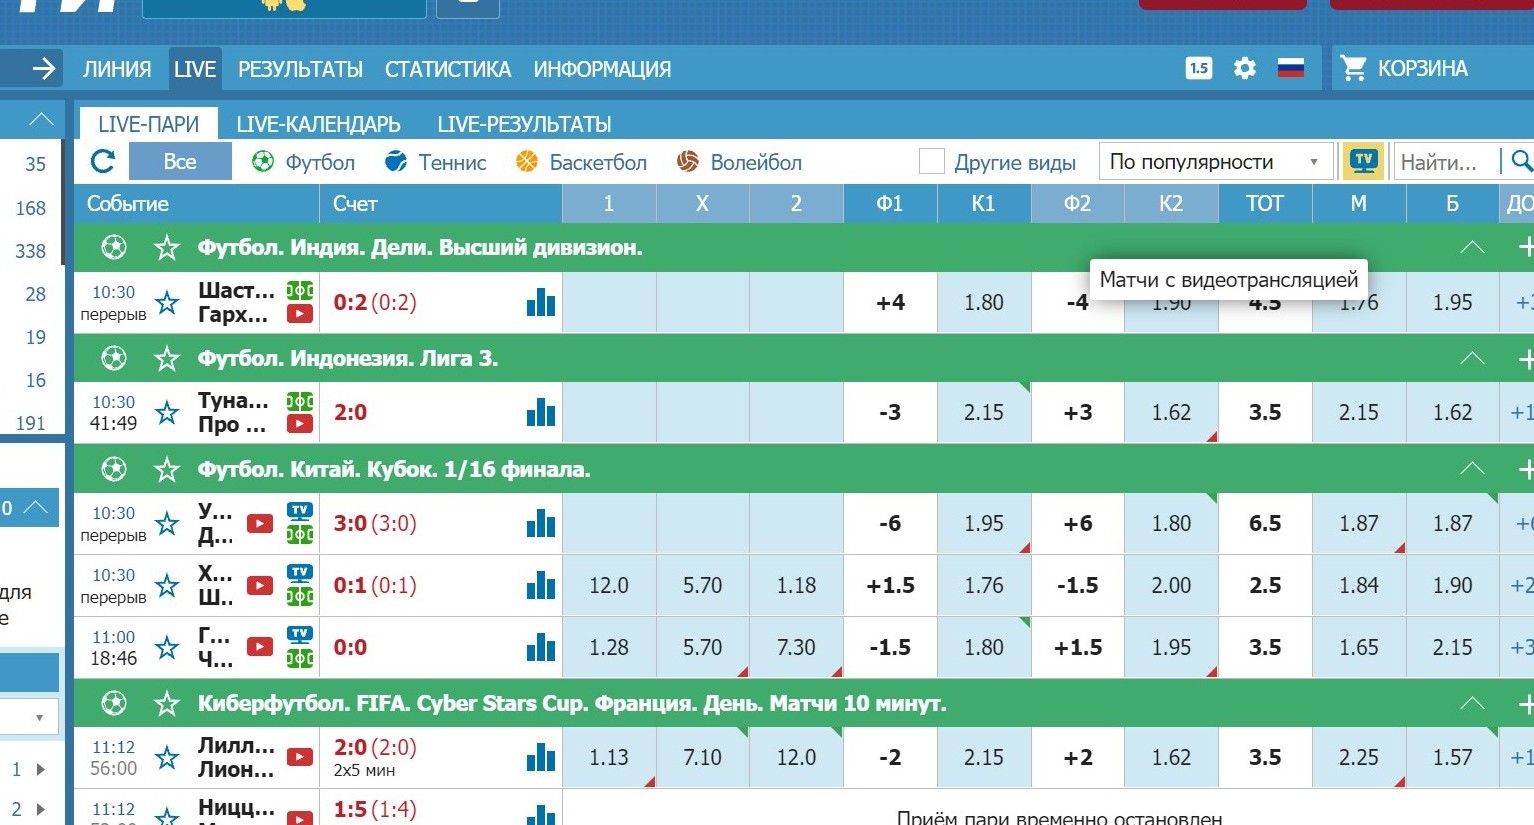
Task: Refresh the live events list
Action: [x=102, y=161]
